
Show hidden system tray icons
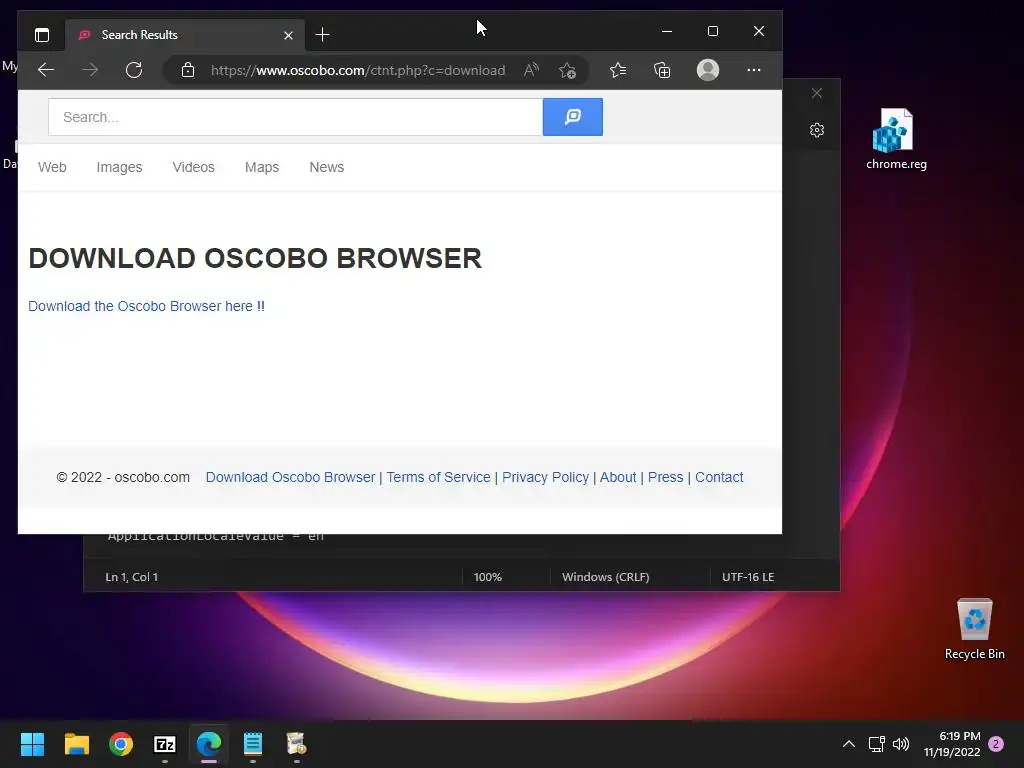pos(848,744)
